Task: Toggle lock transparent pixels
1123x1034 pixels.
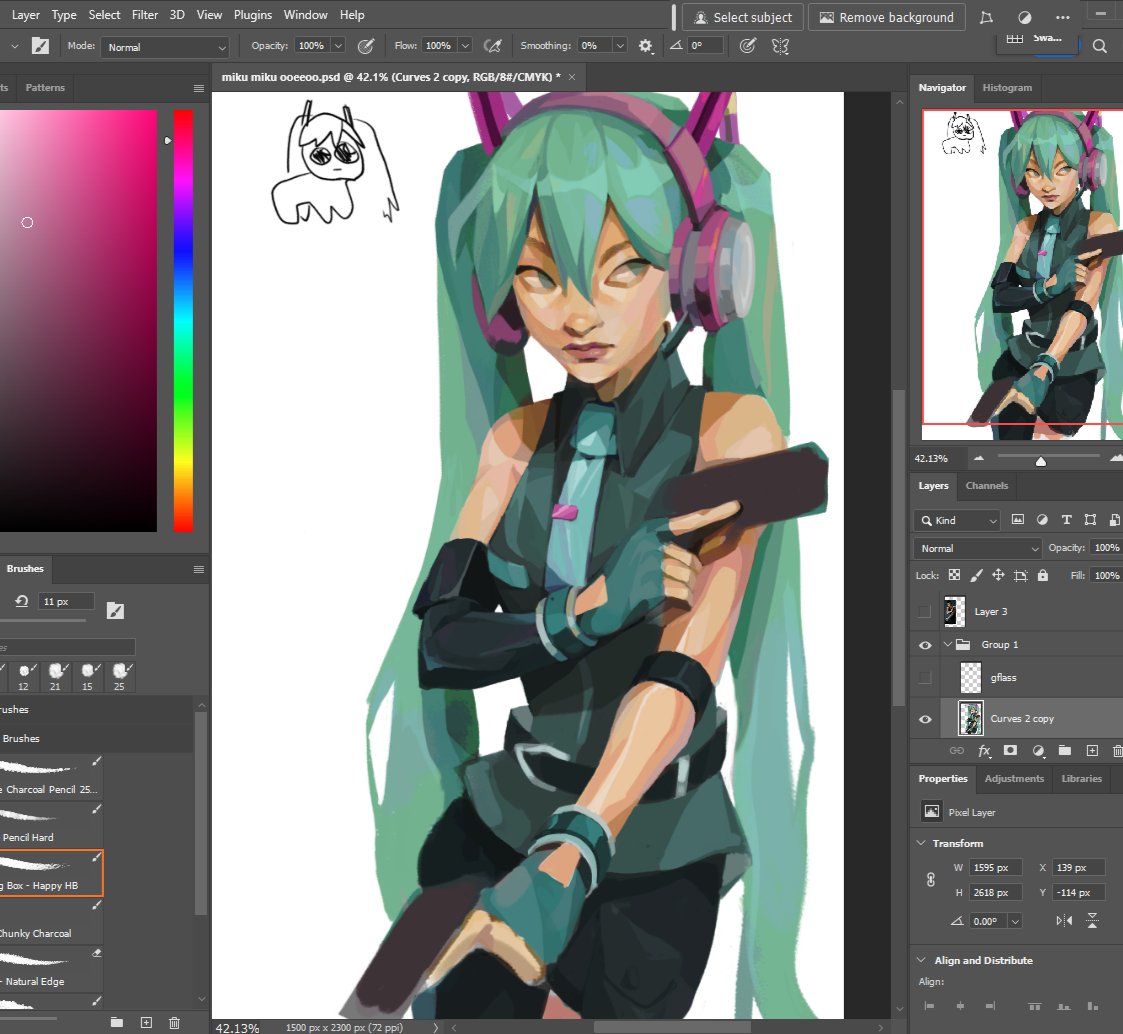Action: click(955, 575)
